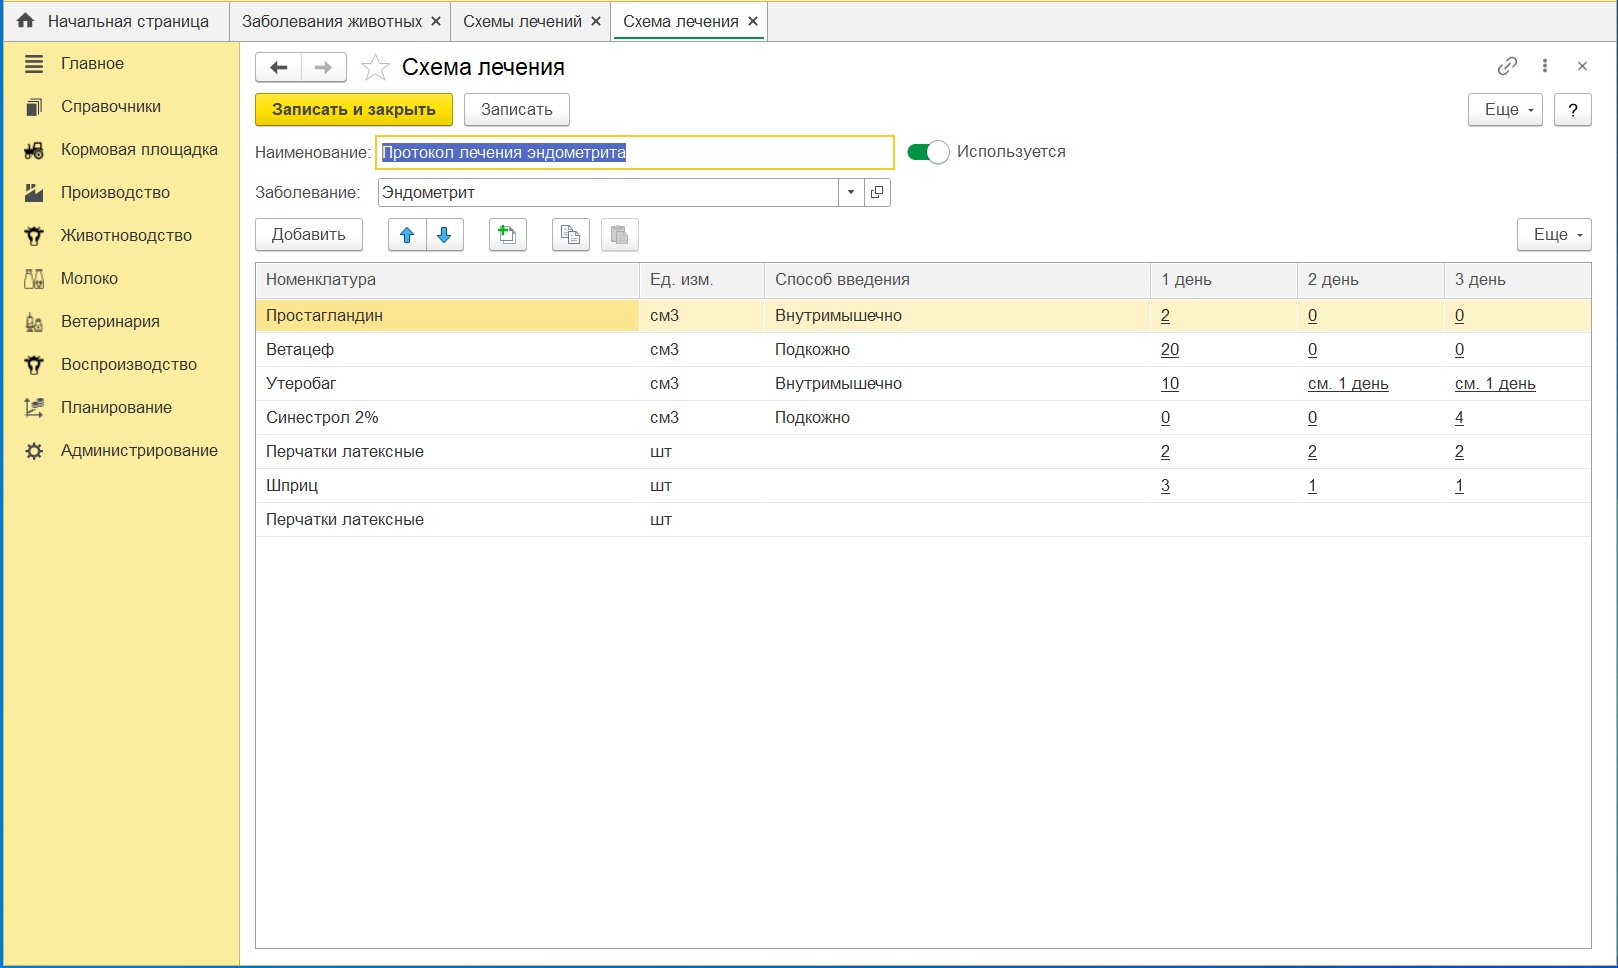Click the add day column icon
This screenshot has width=1618, height=968.
point(508,235)
